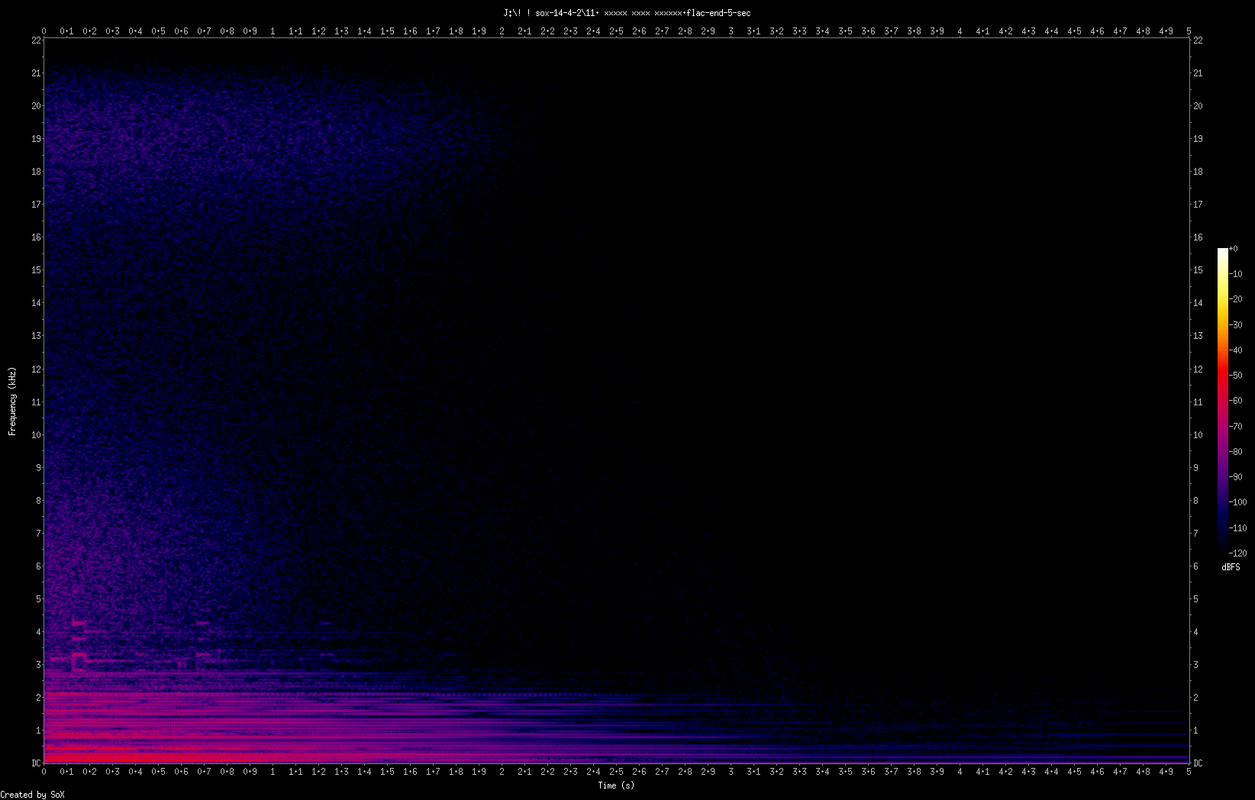Click the '-90' value on the dBFS scale
Image resolution: width=1255 pixels, height=800 pixels.
click(x=1235, y=477)
